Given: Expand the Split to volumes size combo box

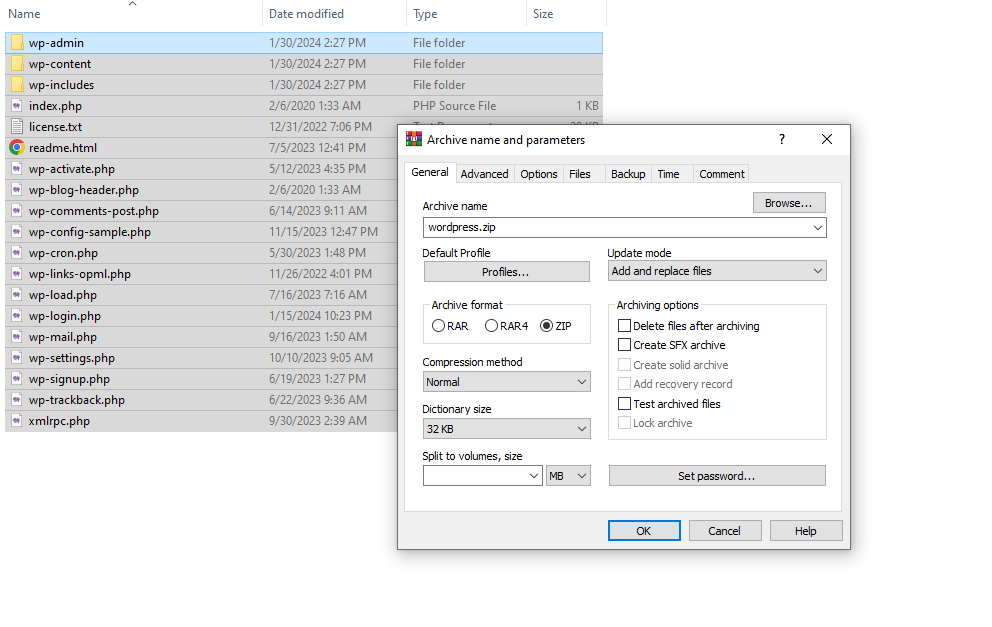Looking at the screenshot, I should click(x=535, y=476).
